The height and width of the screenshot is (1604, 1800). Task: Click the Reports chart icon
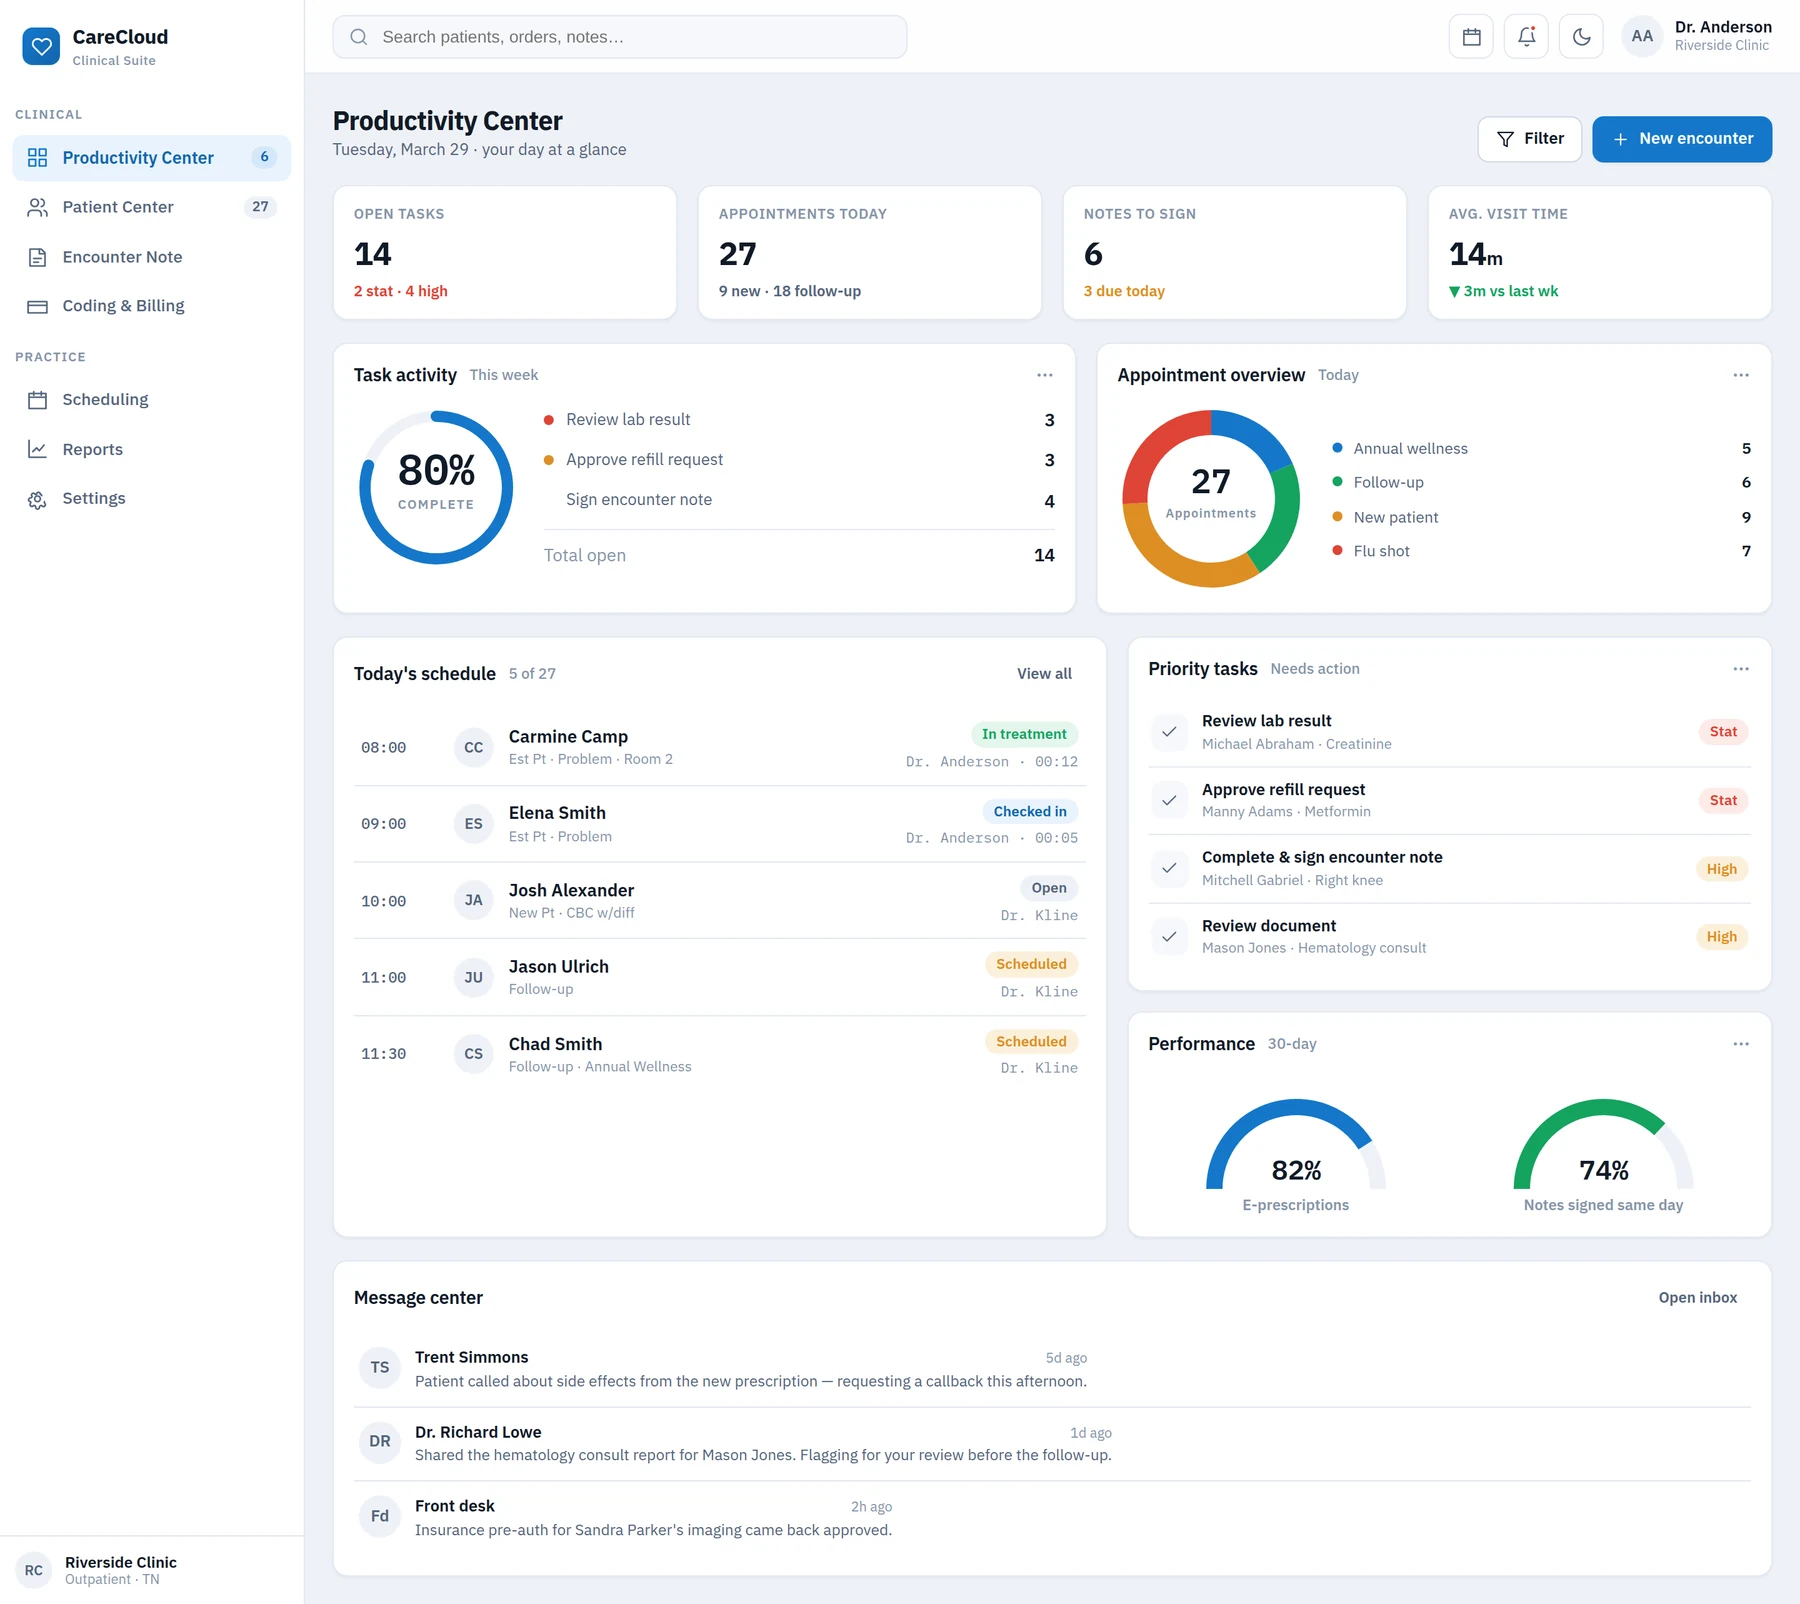click(x=37, y=449)
